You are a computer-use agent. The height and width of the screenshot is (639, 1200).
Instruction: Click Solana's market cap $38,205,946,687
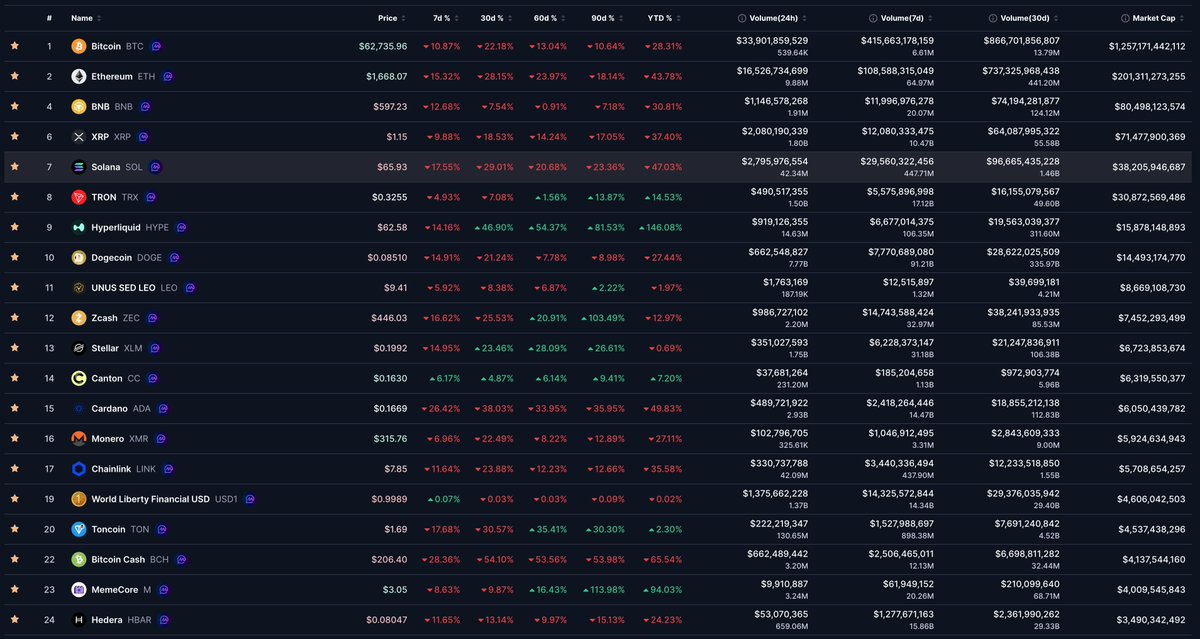(x=1147, y=167)
